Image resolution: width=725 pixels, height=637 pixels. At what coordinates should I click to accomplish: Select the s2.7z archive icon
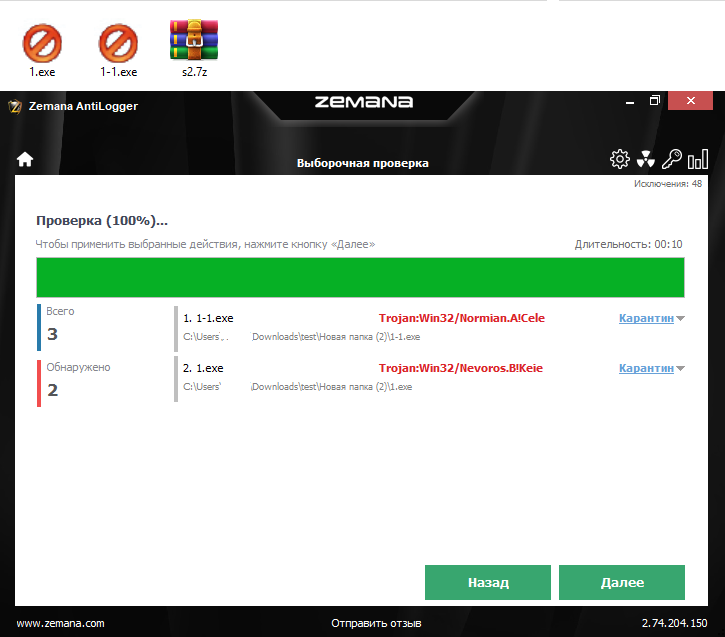coord(194,40)
